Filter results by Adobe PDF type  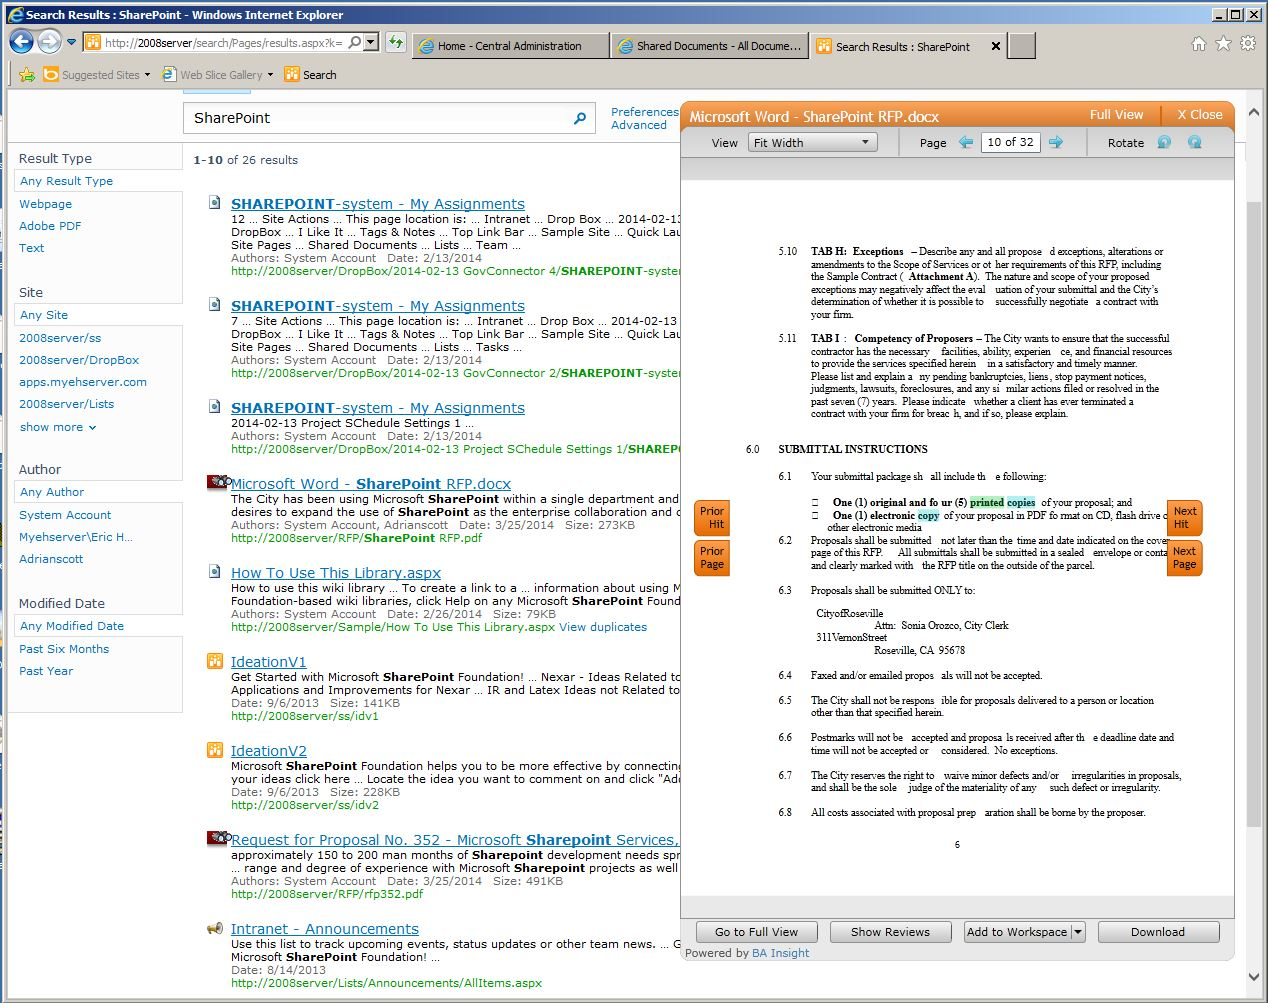50,226
